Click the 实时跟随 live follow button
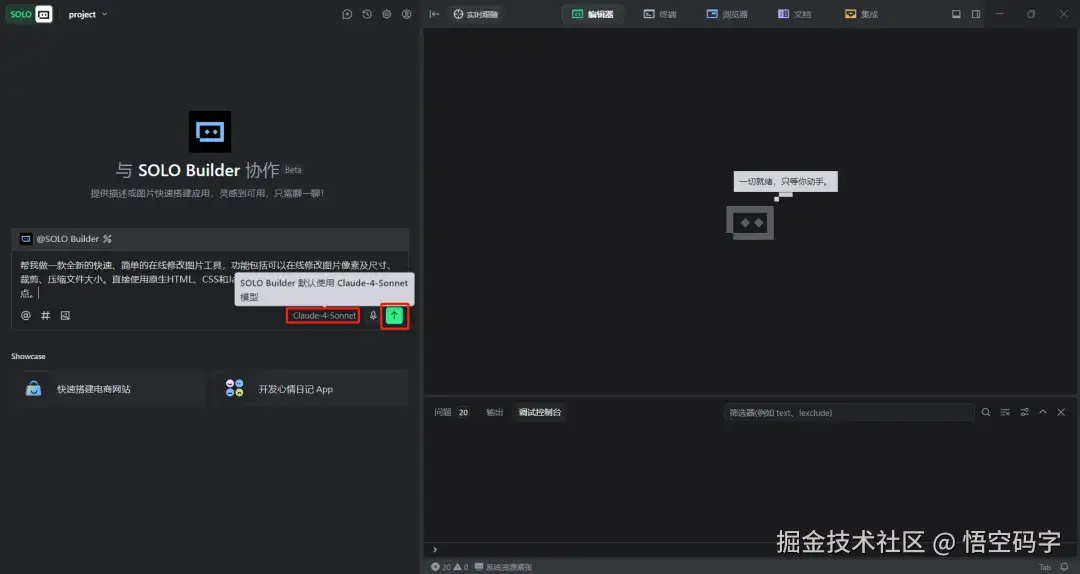Screen dimensions: 1080x574 476,14
